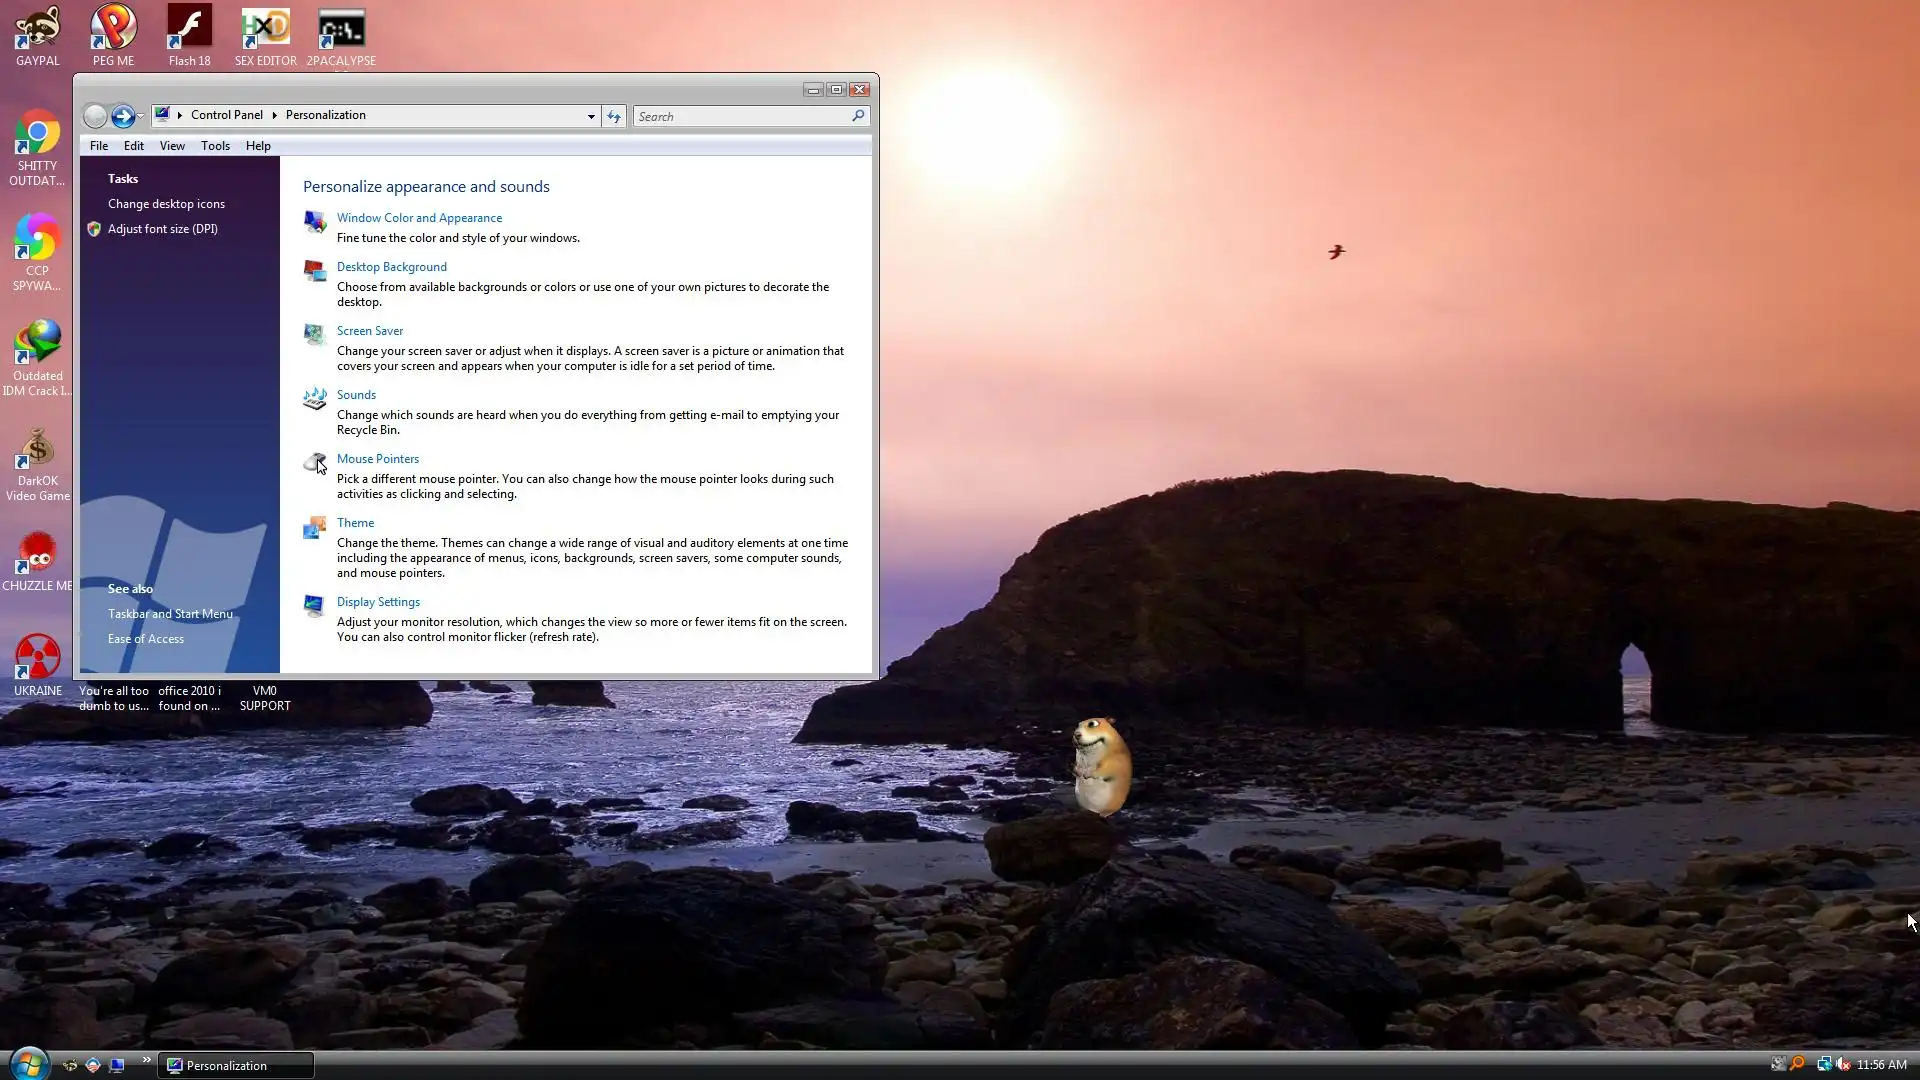The width and height of the screenshot is (1920, 1080).
Task: Click the Theme icon
Action: click(x=315, y=526)
